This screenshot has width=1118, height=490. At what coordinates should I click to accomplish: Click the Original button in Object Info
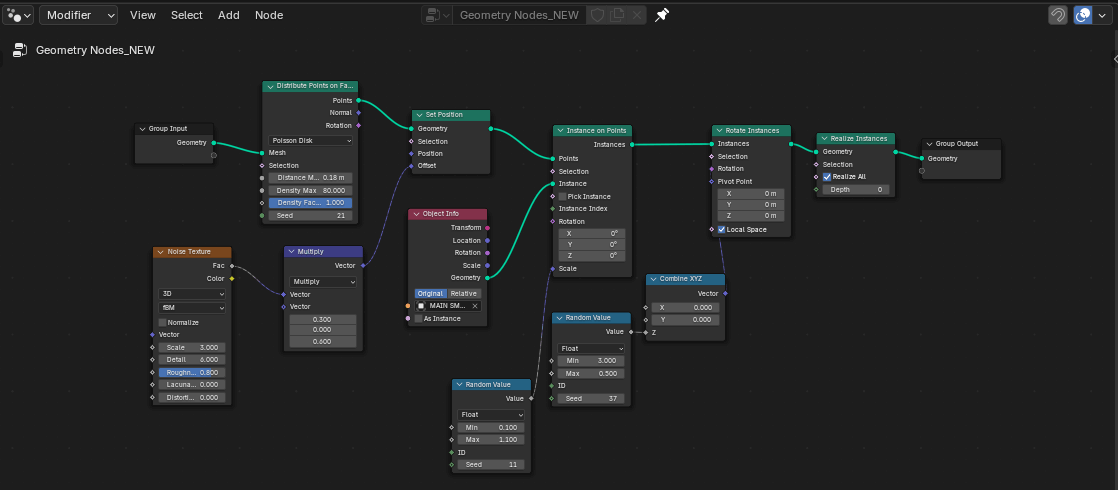430,293
